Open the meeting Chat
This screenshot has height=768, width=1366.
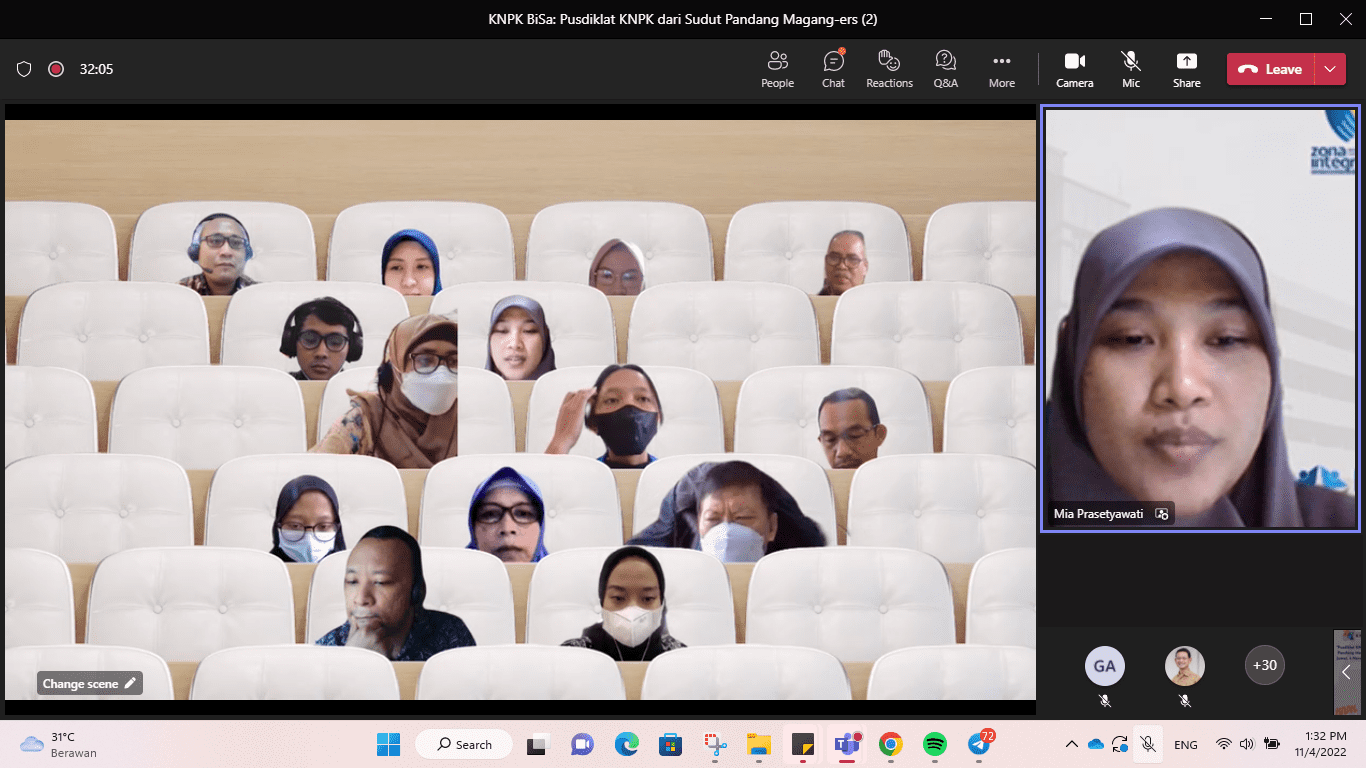[833, 69]
